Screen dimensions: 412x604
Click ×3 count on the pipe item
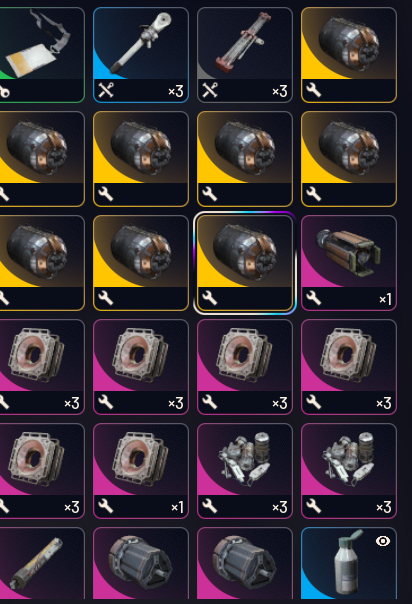[x=176, y=92]
